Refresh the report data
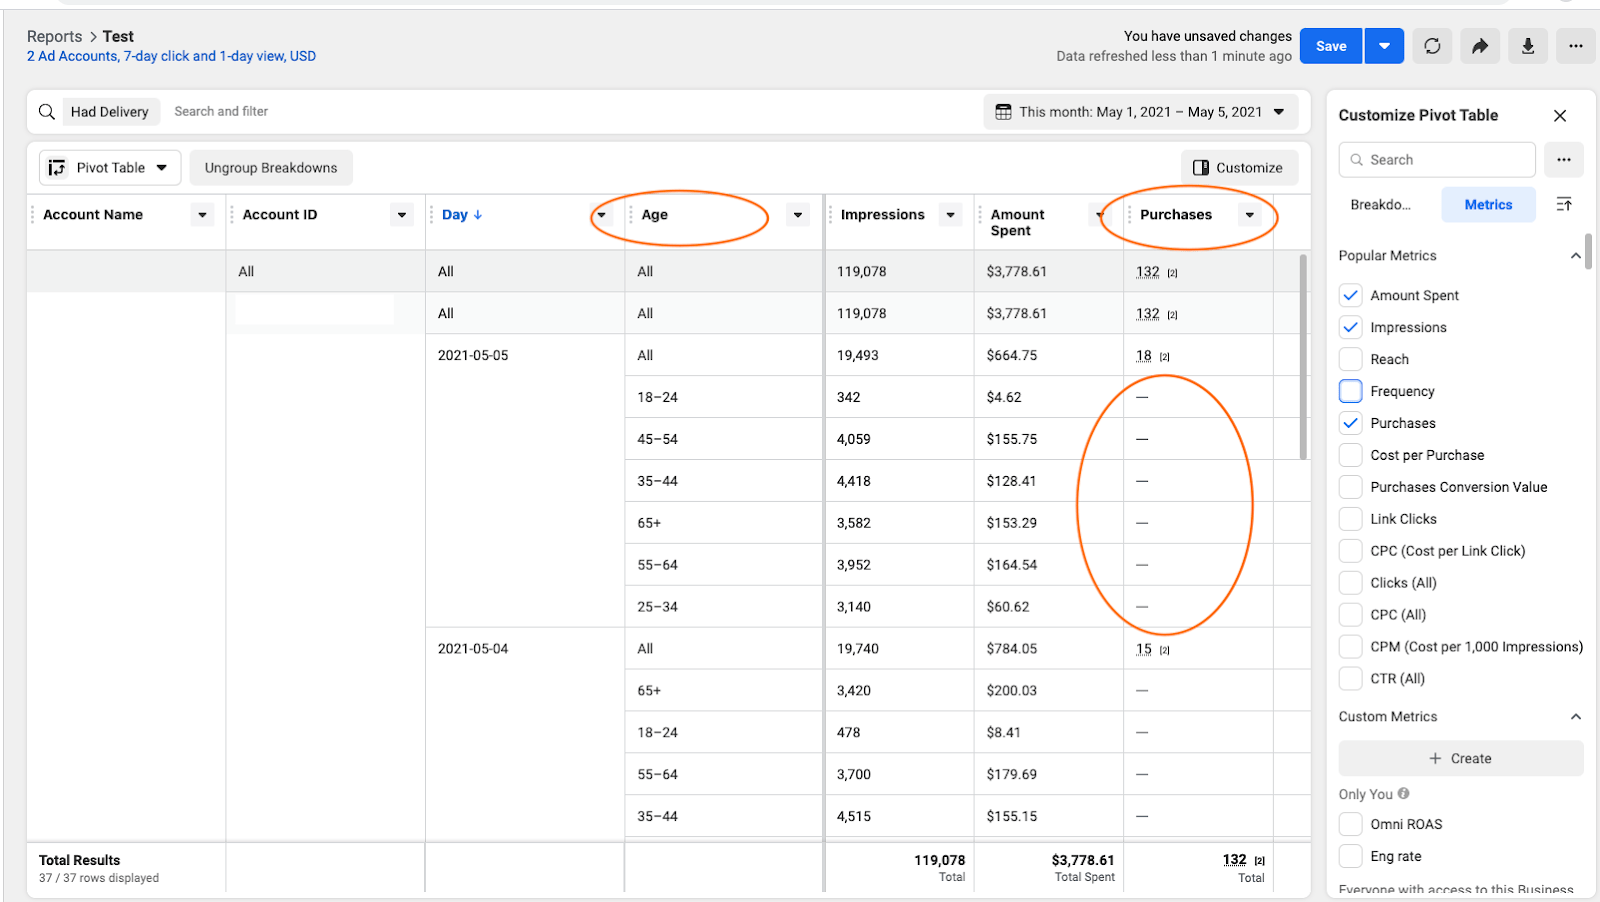 pos(1431,45)
